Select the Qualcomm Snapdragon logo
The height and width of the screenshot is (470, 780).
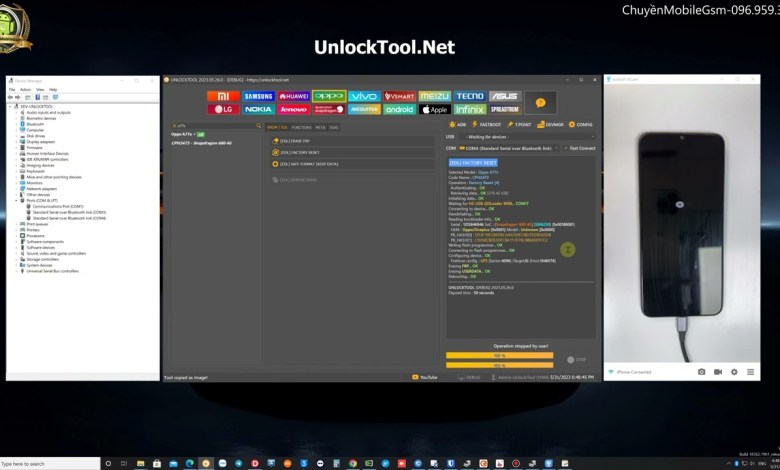click(x=329, y=109)
